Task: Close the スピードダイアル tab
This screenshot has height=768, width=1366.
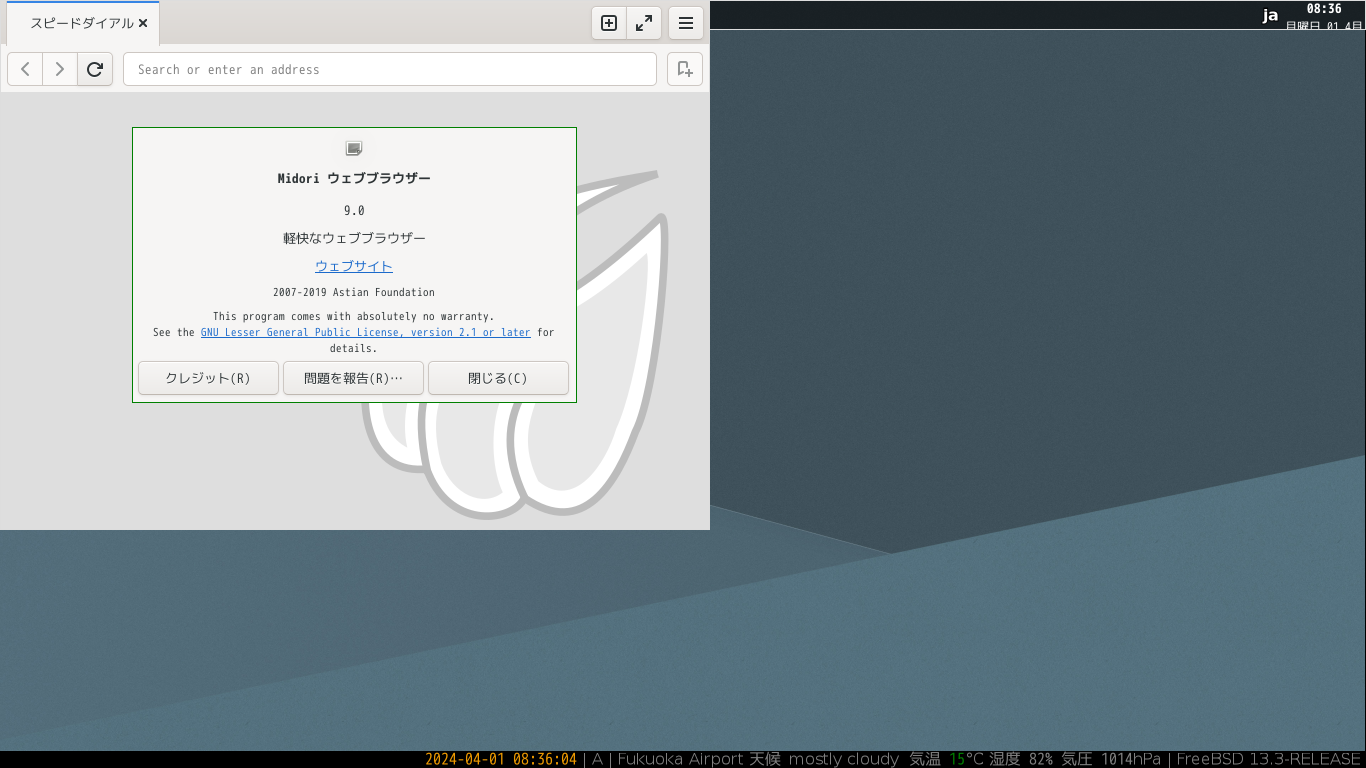Action: [x=143, y=23]
